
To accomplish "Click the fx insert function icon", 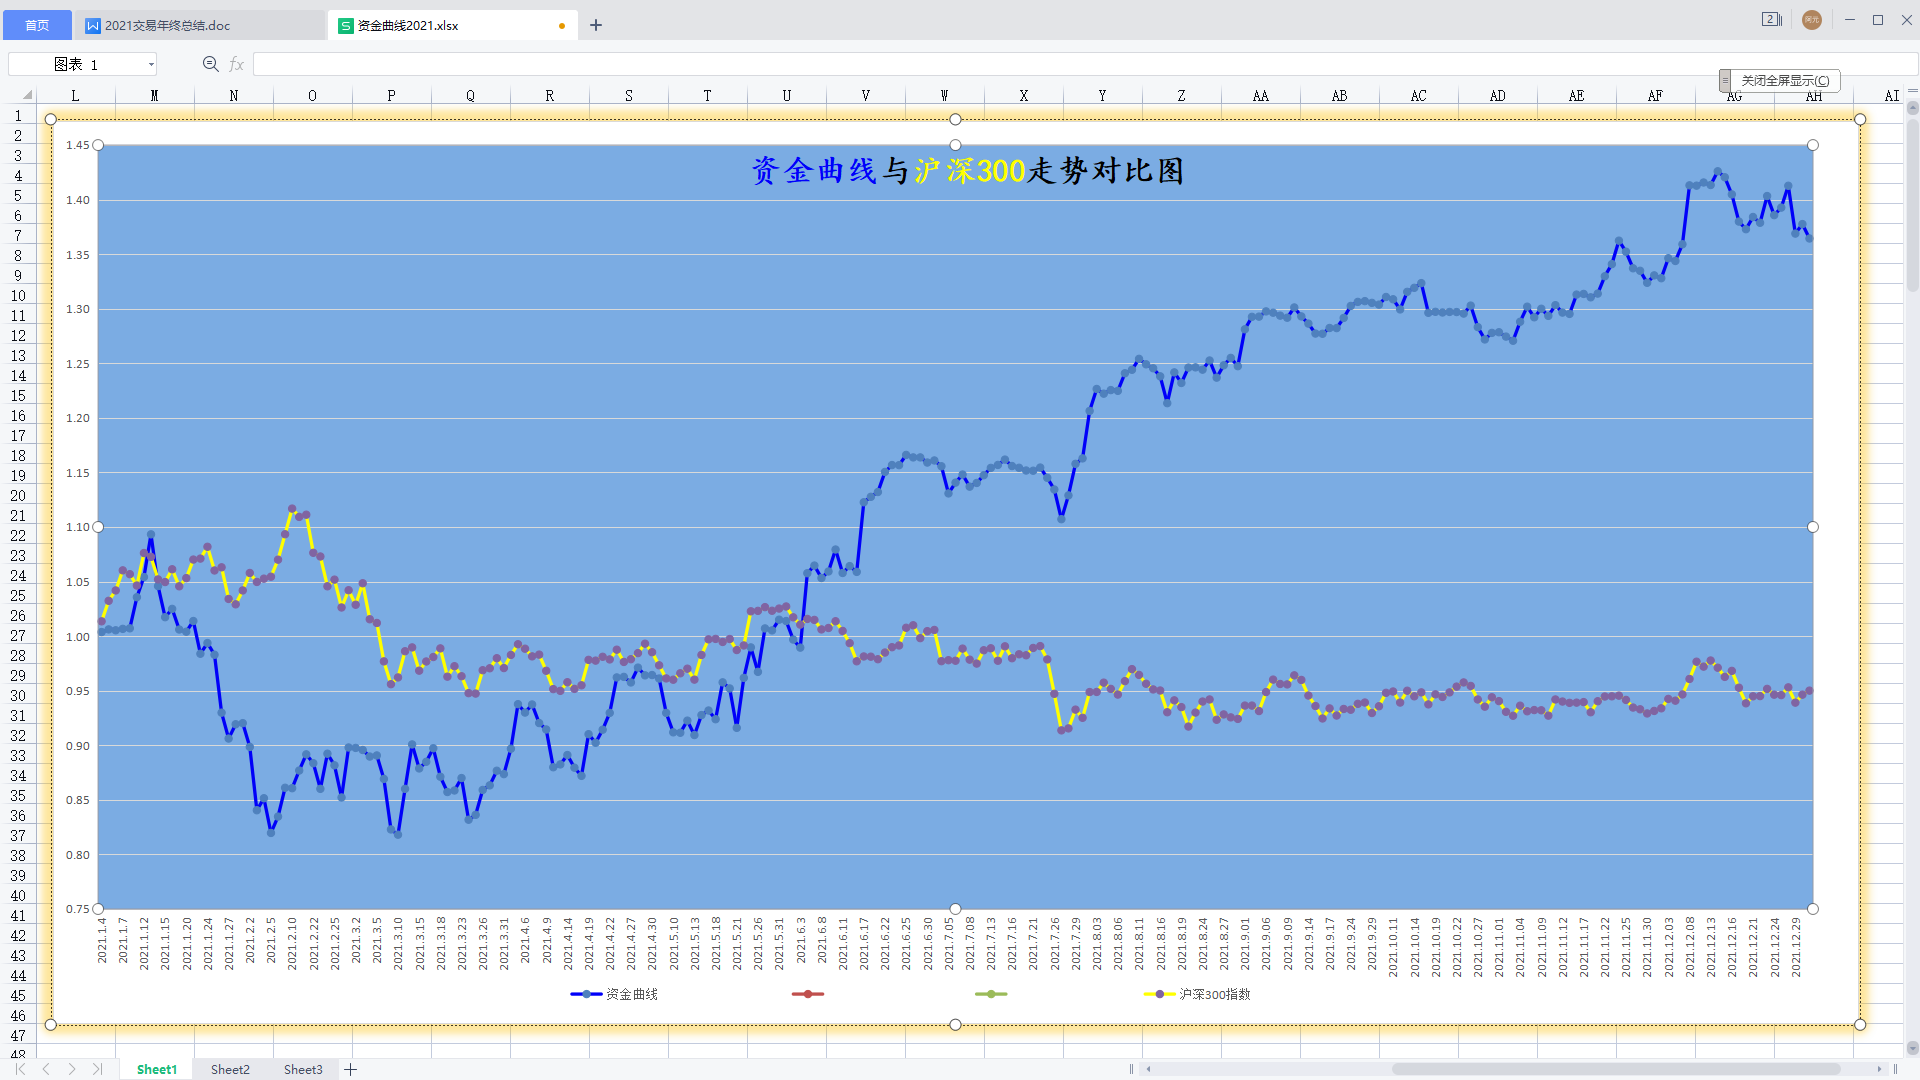I will pos(237,64).
